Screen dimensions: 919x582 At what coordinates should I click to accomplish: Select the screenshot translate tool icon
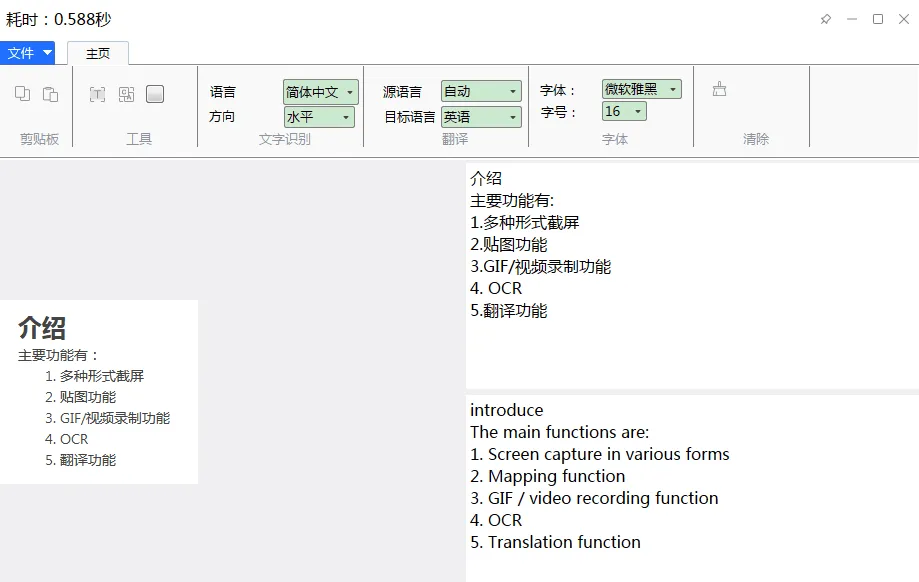click(125, 93)
